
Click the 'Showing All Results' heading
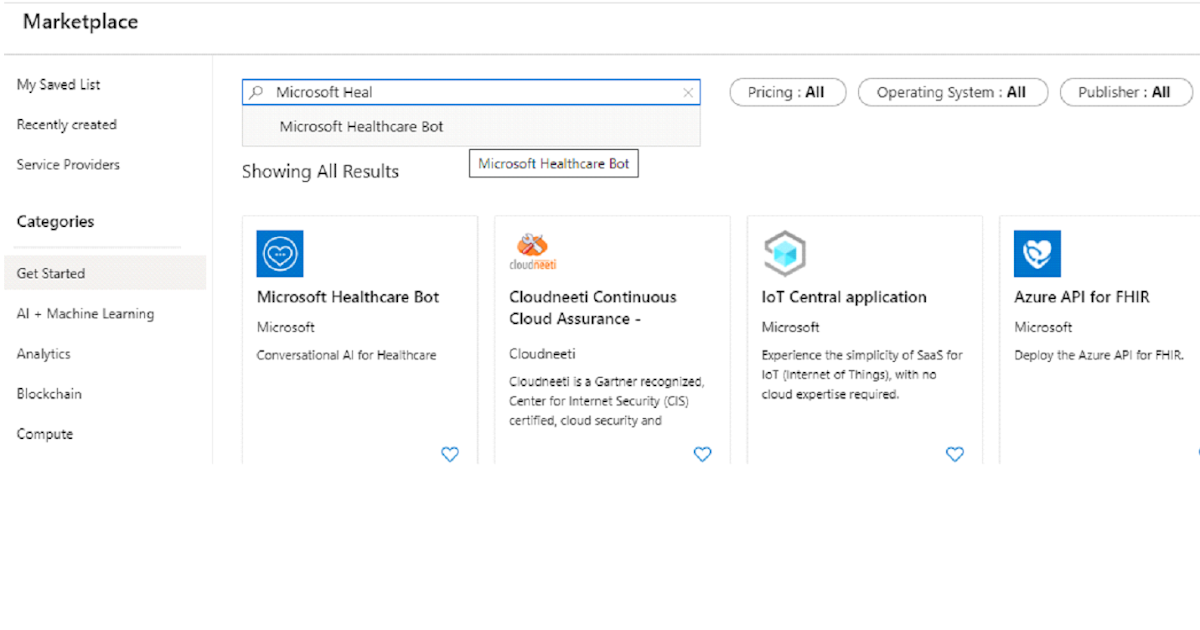tap(320, 172)
